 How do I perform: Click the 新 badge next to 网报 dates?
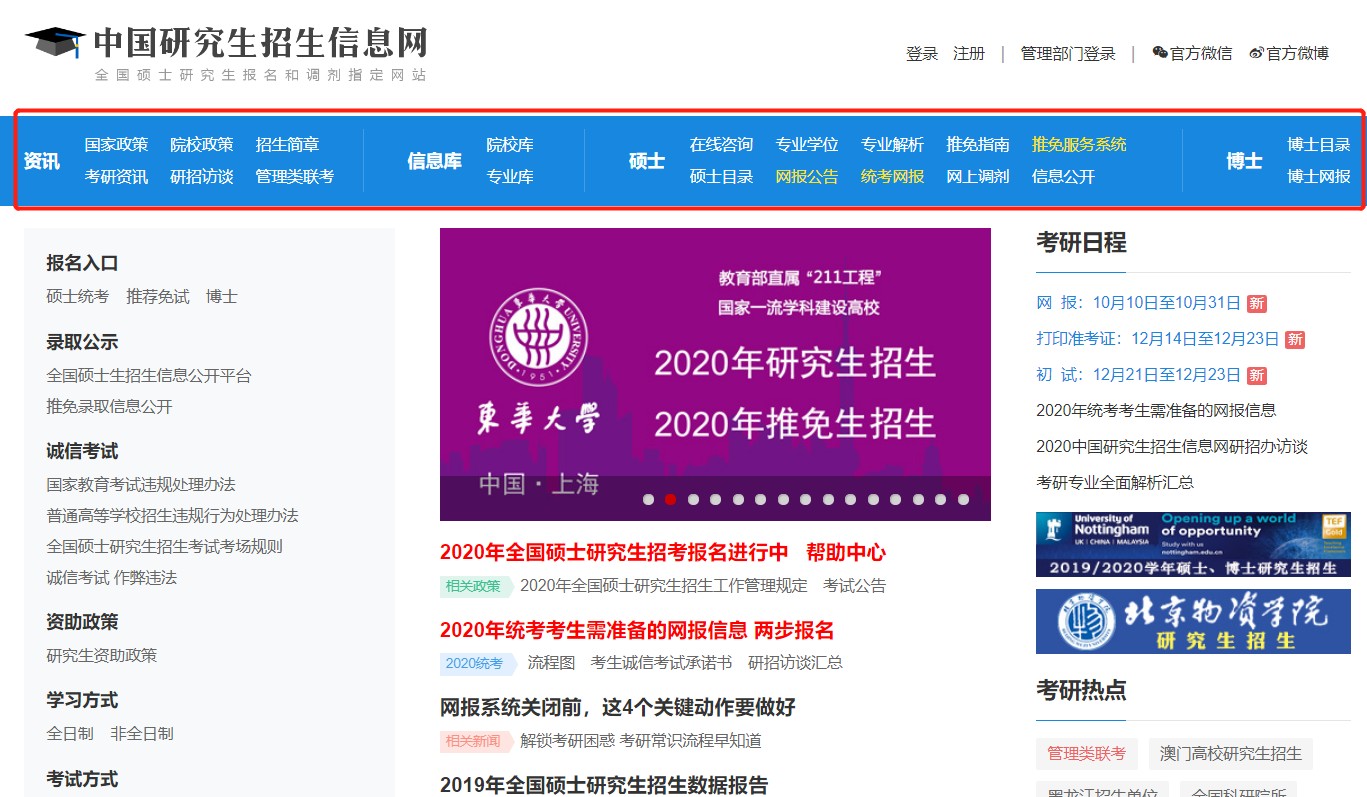[1255, 304]
